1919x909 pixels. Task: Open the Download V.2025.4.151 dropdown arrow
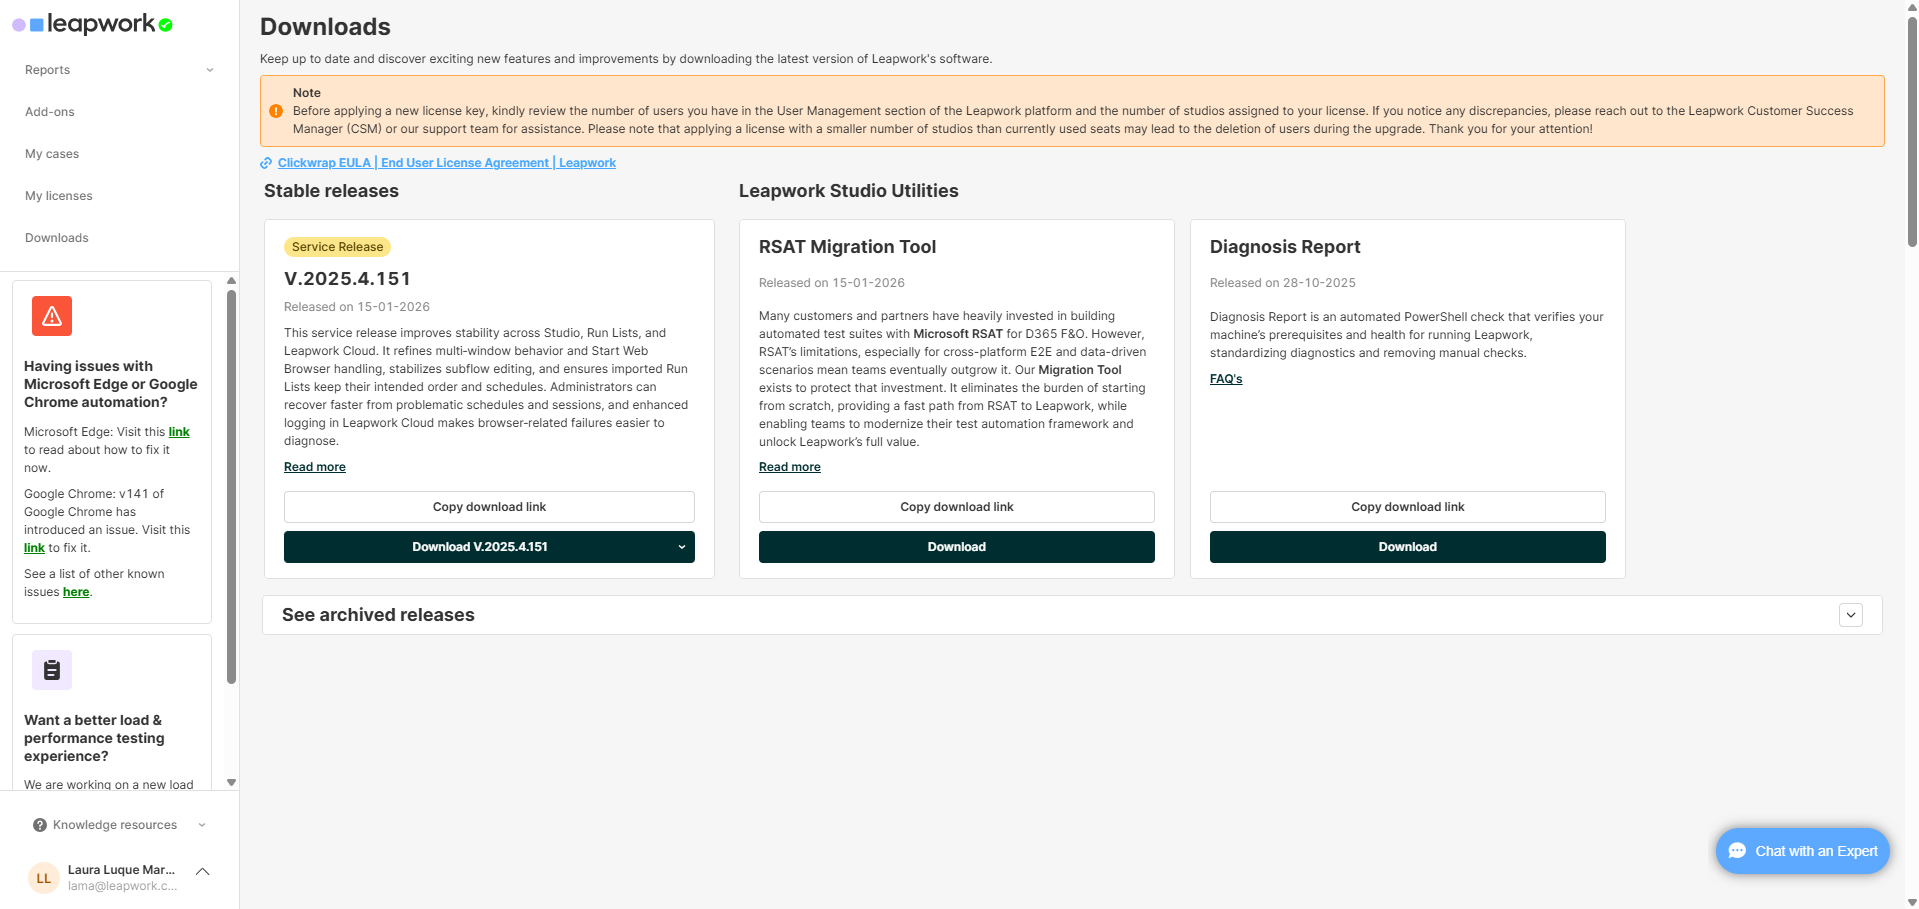682,547
